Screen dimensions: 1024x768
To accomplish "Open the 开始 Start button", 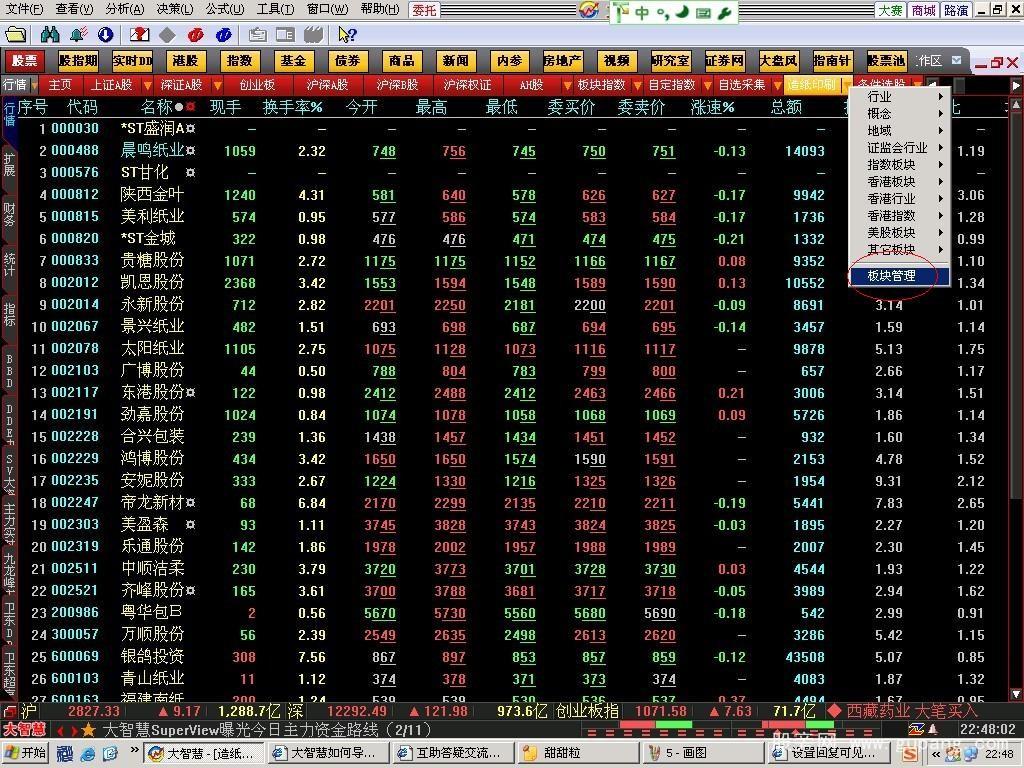I will (26, 754).
